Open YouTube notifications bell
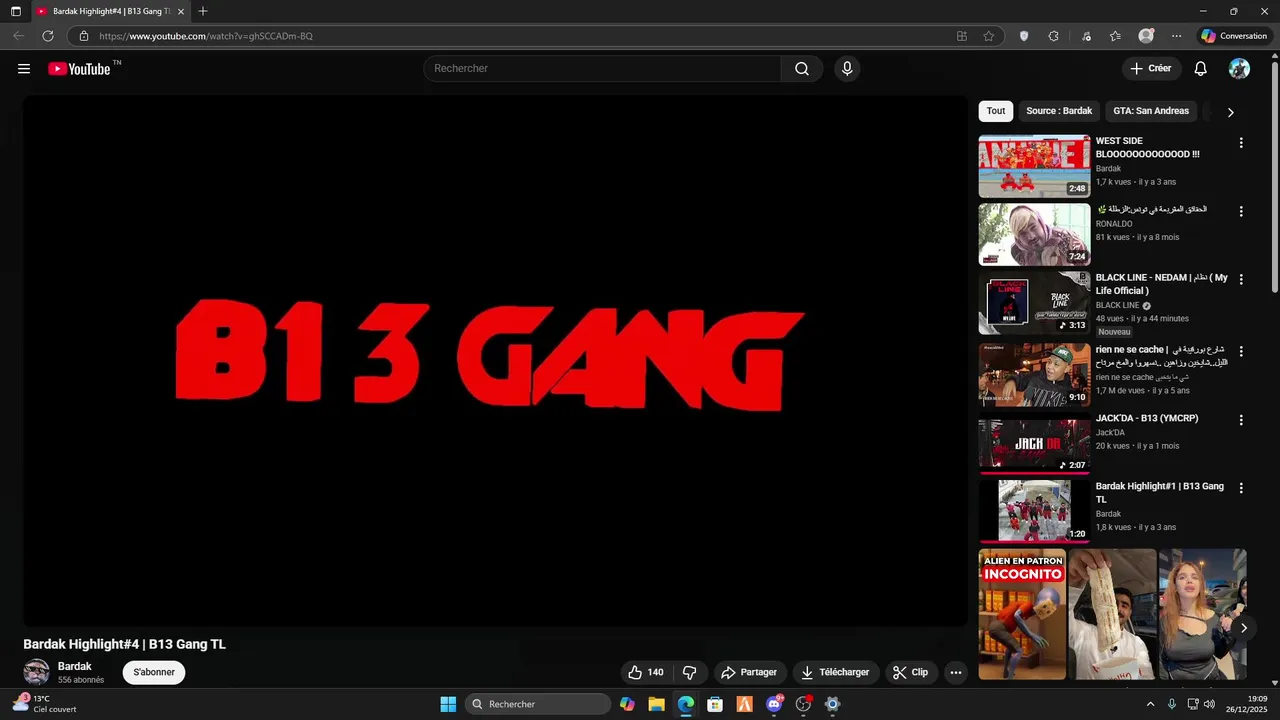This screenshot has width=1280, height=720. click(x=1201, y=69)
